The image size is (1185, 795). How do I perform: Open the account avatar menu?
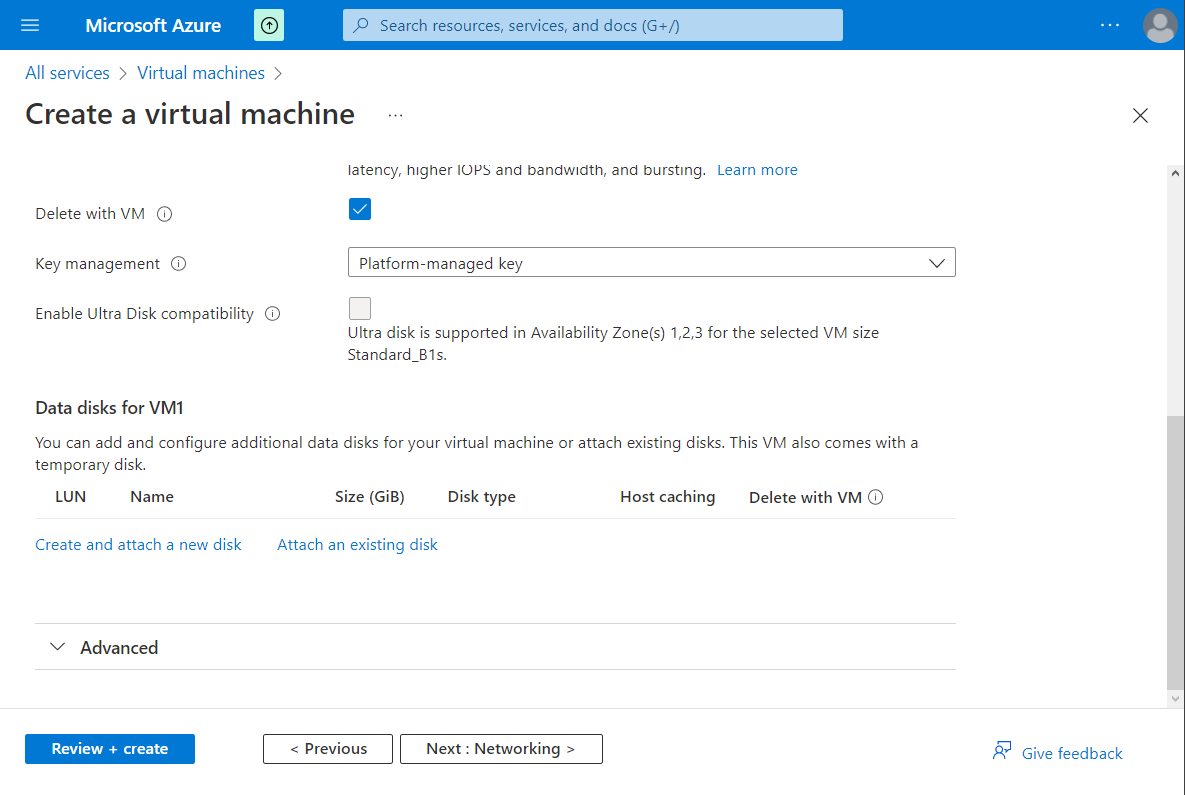click(1160, 26)
